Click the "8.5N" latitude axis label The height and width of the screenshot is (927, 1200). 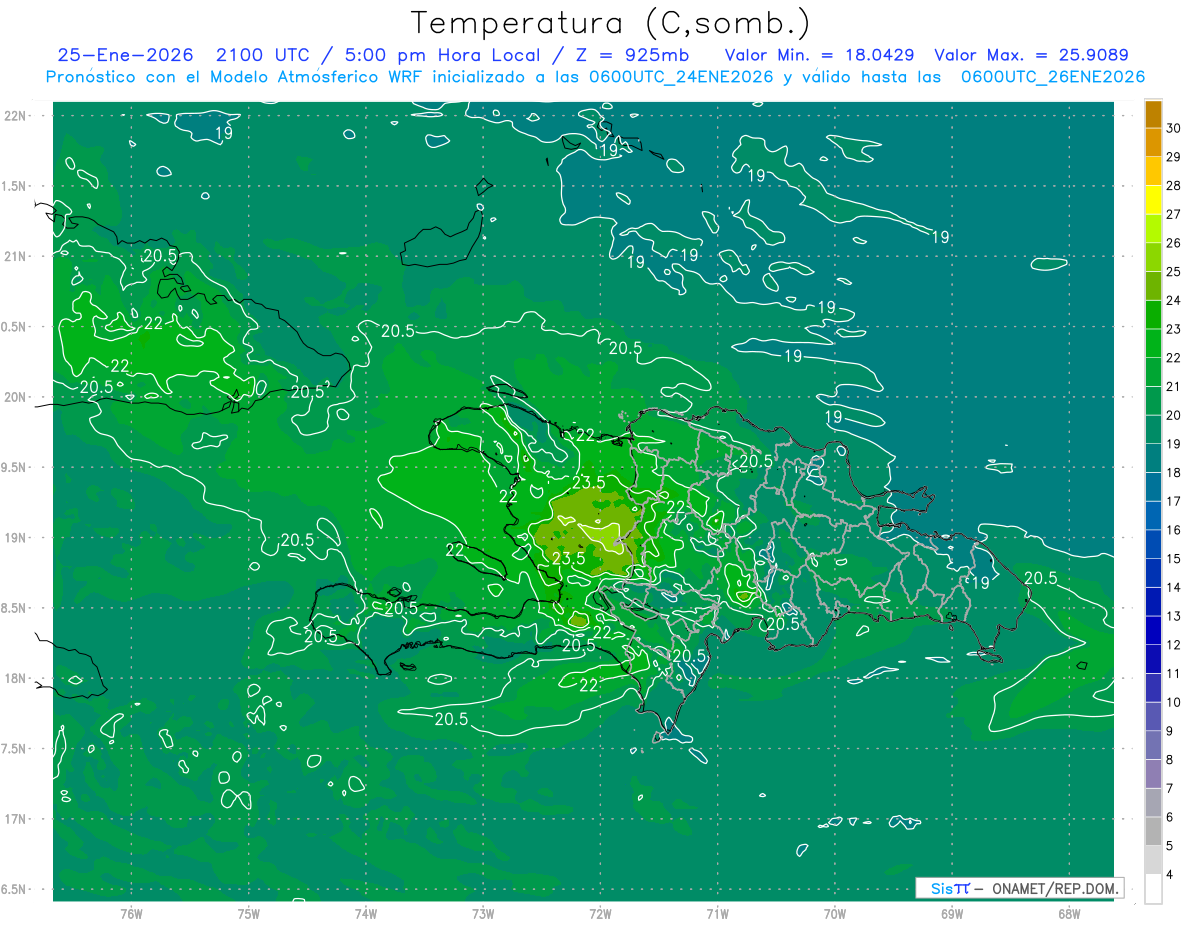coord(14,608)
